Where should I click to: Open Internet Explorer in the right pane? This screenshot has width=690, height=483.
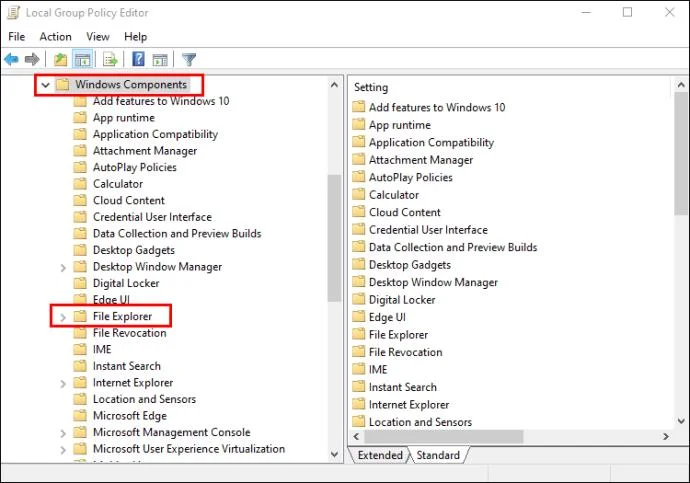(x=409, y=404)
